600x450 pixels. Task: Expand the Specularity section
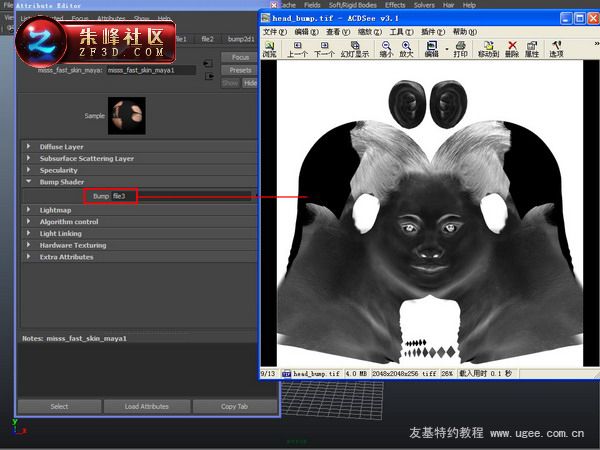[x=29, y=170]
